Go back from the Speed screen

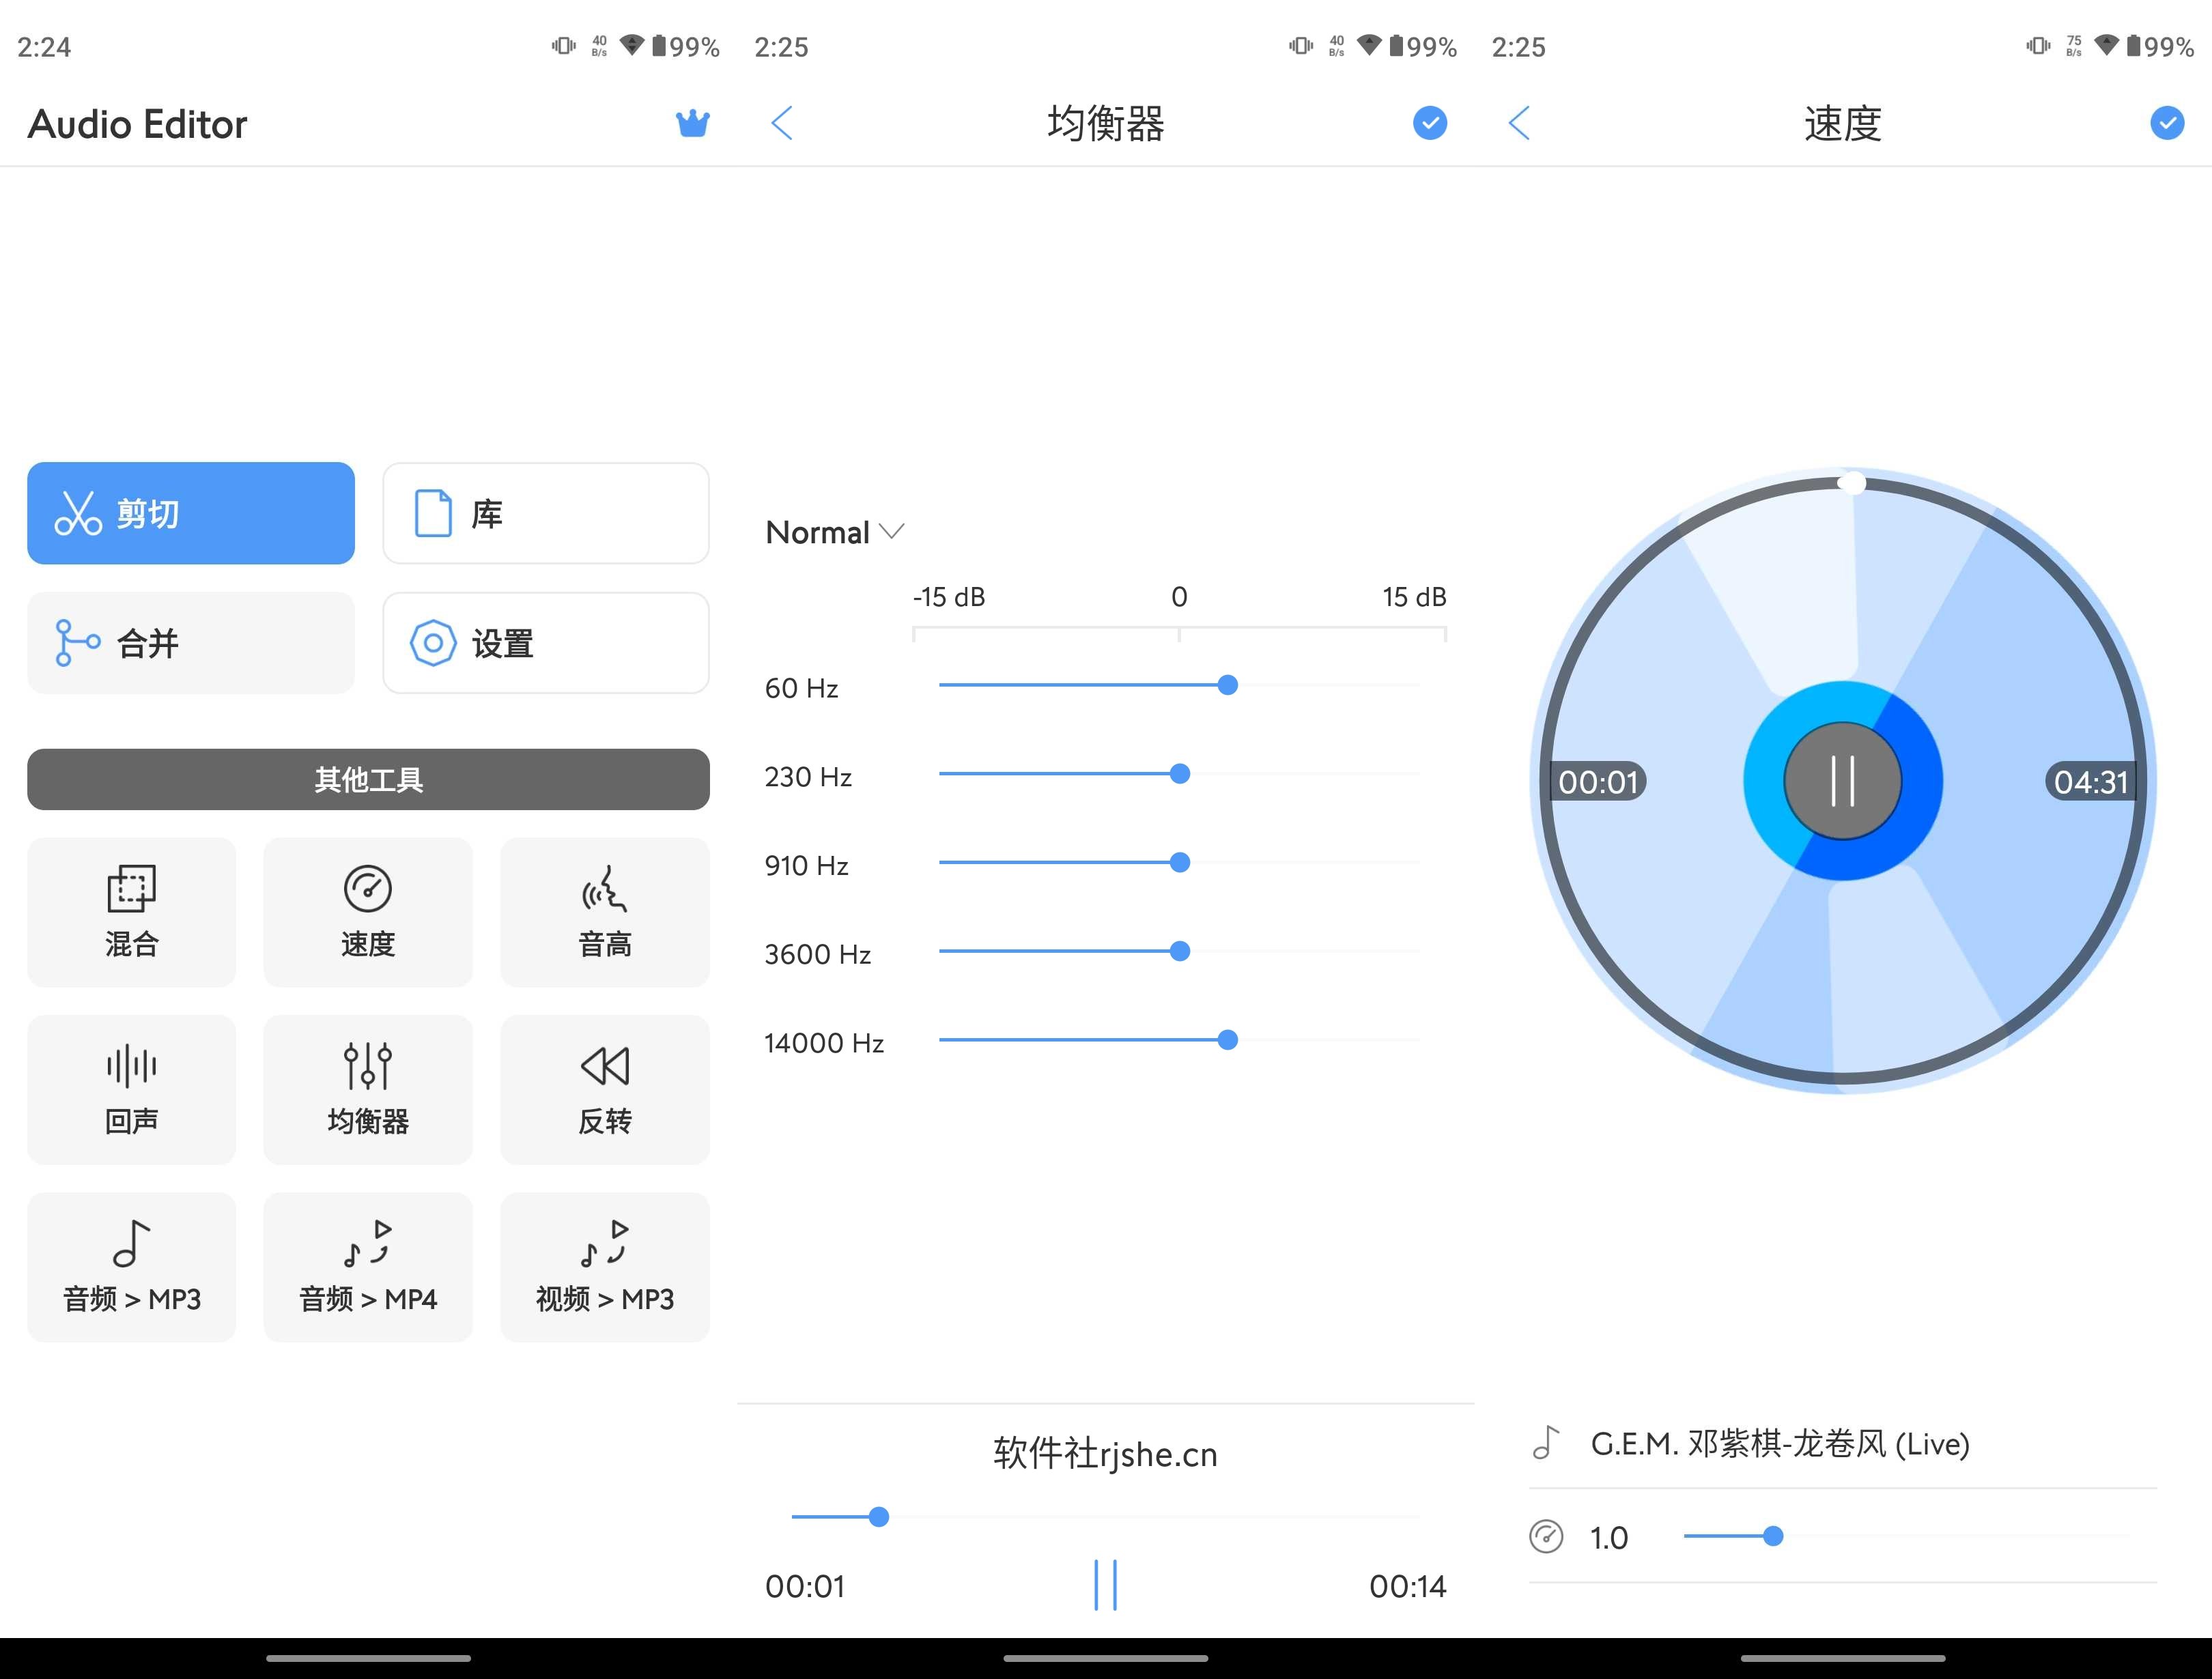[1519, 123]
